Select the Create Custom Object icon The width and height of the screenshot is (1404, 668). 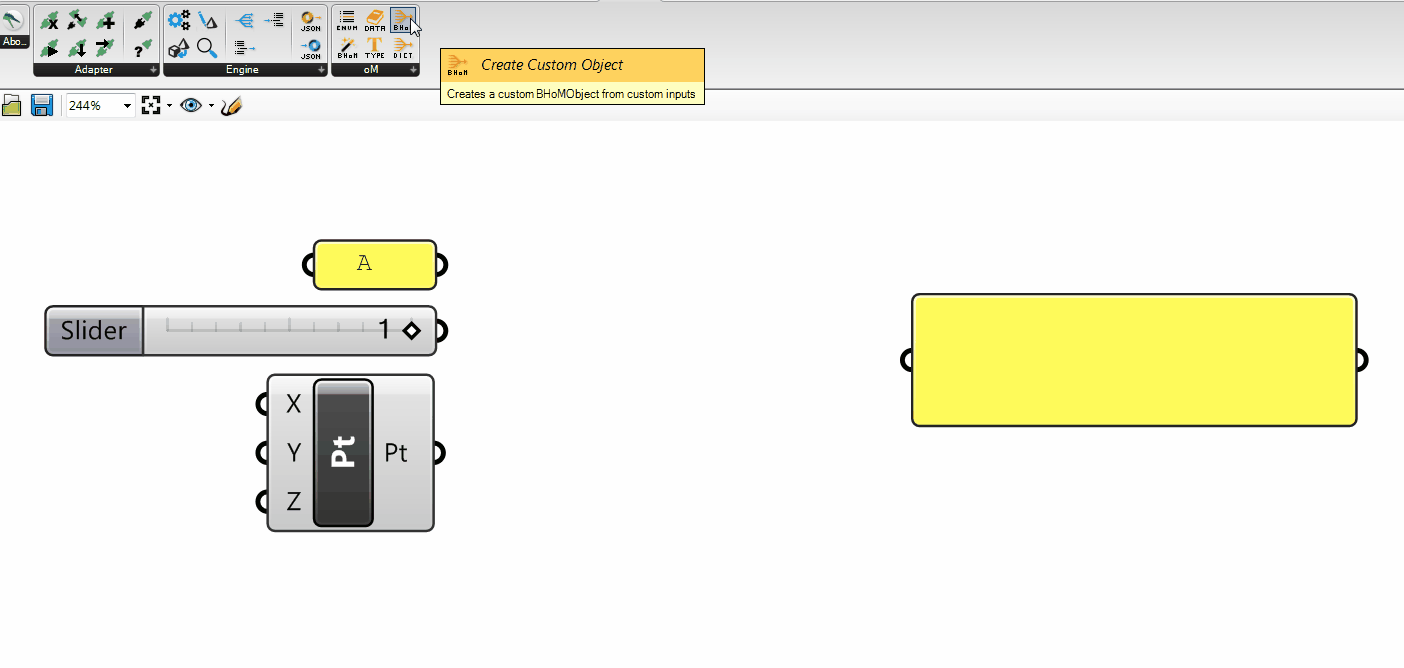(x=403, y=20)
